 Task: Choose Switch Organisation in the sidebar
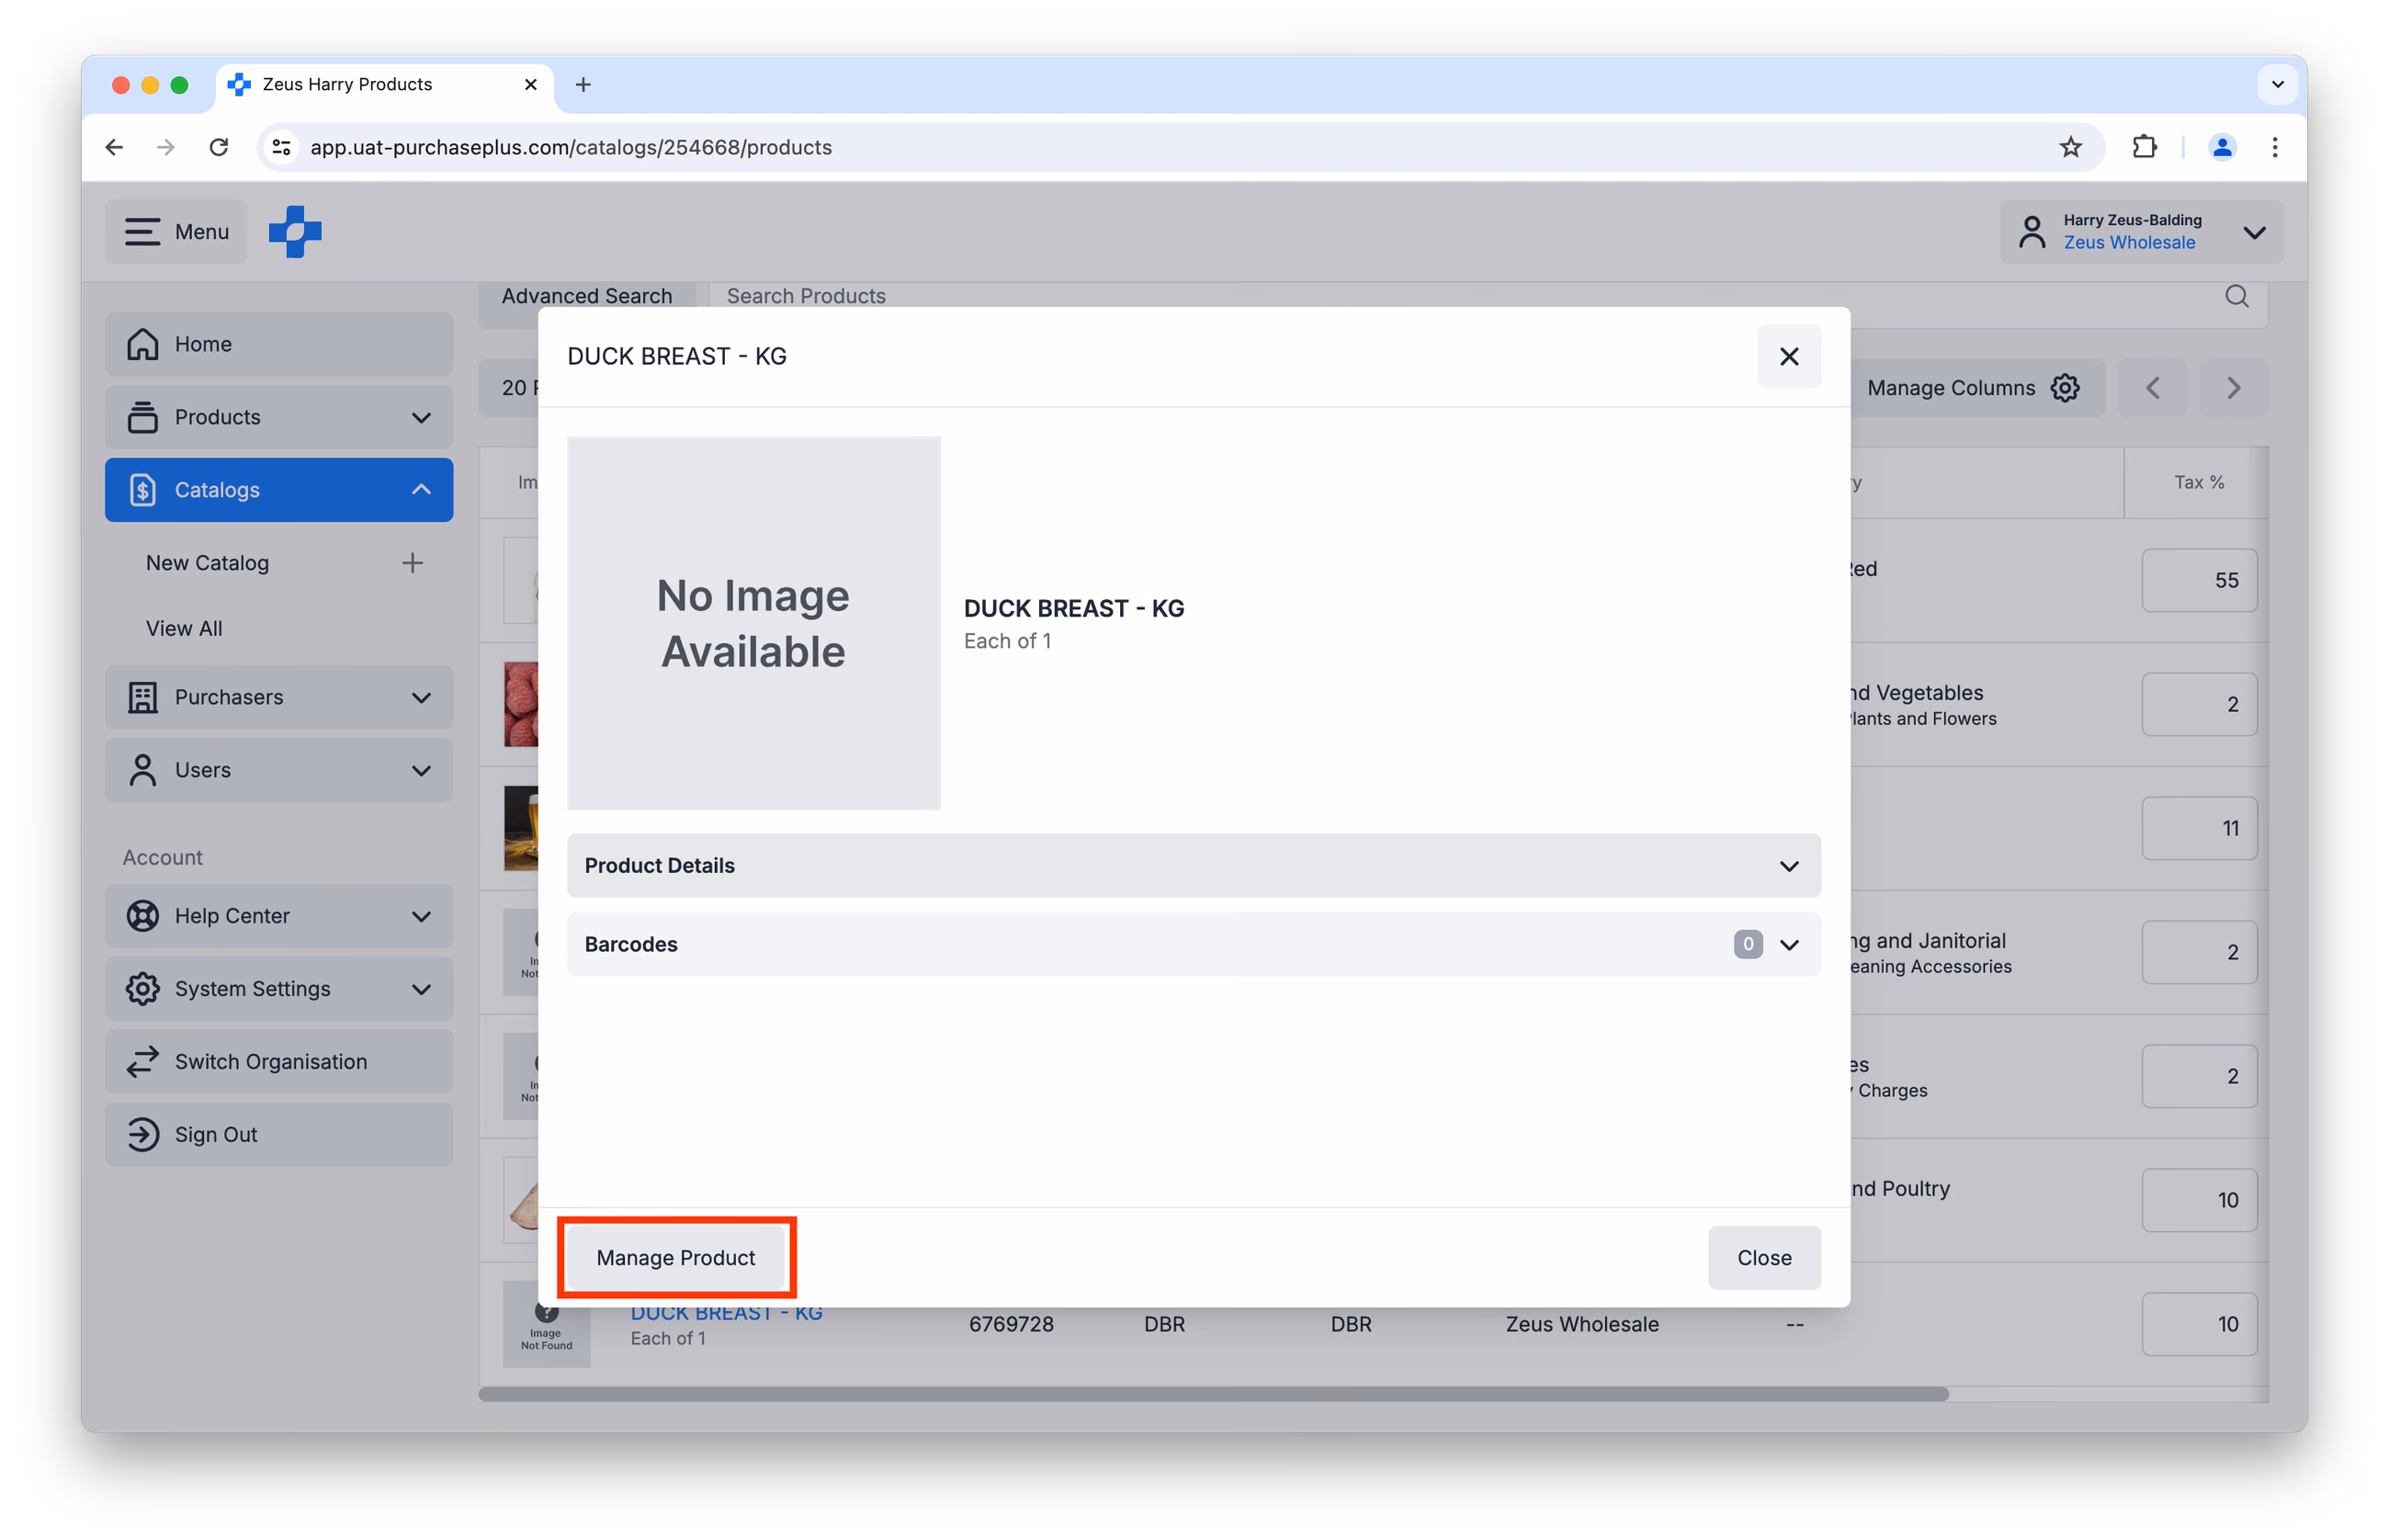click(279, 1062)
